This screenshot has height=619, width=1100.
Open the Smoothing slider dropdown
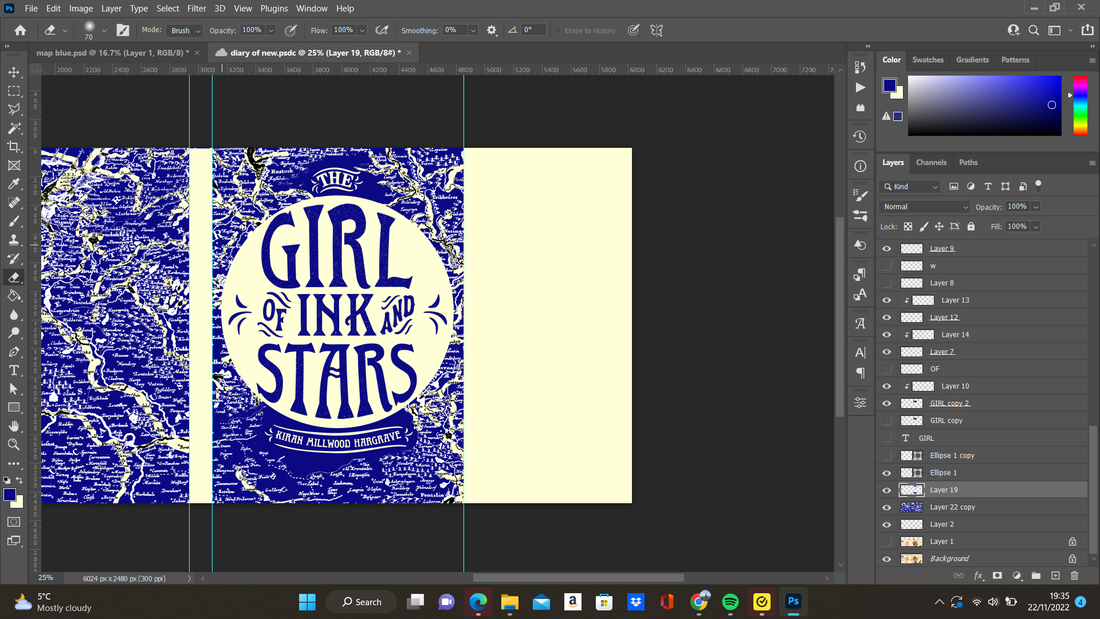473,30
